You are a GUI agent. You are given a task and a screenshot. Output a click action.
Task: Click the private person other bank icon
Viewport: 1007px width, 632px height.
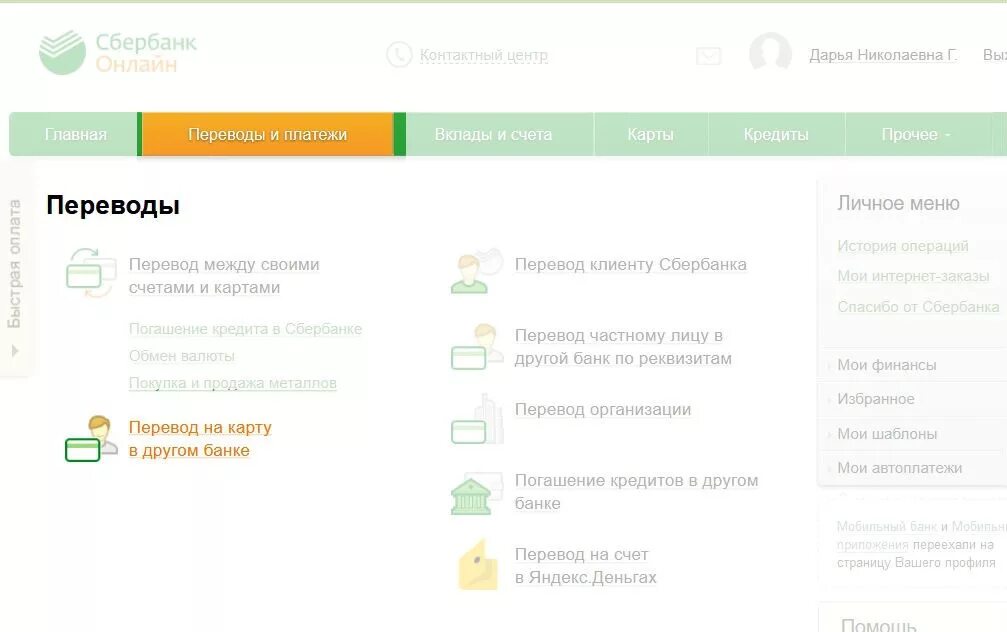click(x=476, y=347)
